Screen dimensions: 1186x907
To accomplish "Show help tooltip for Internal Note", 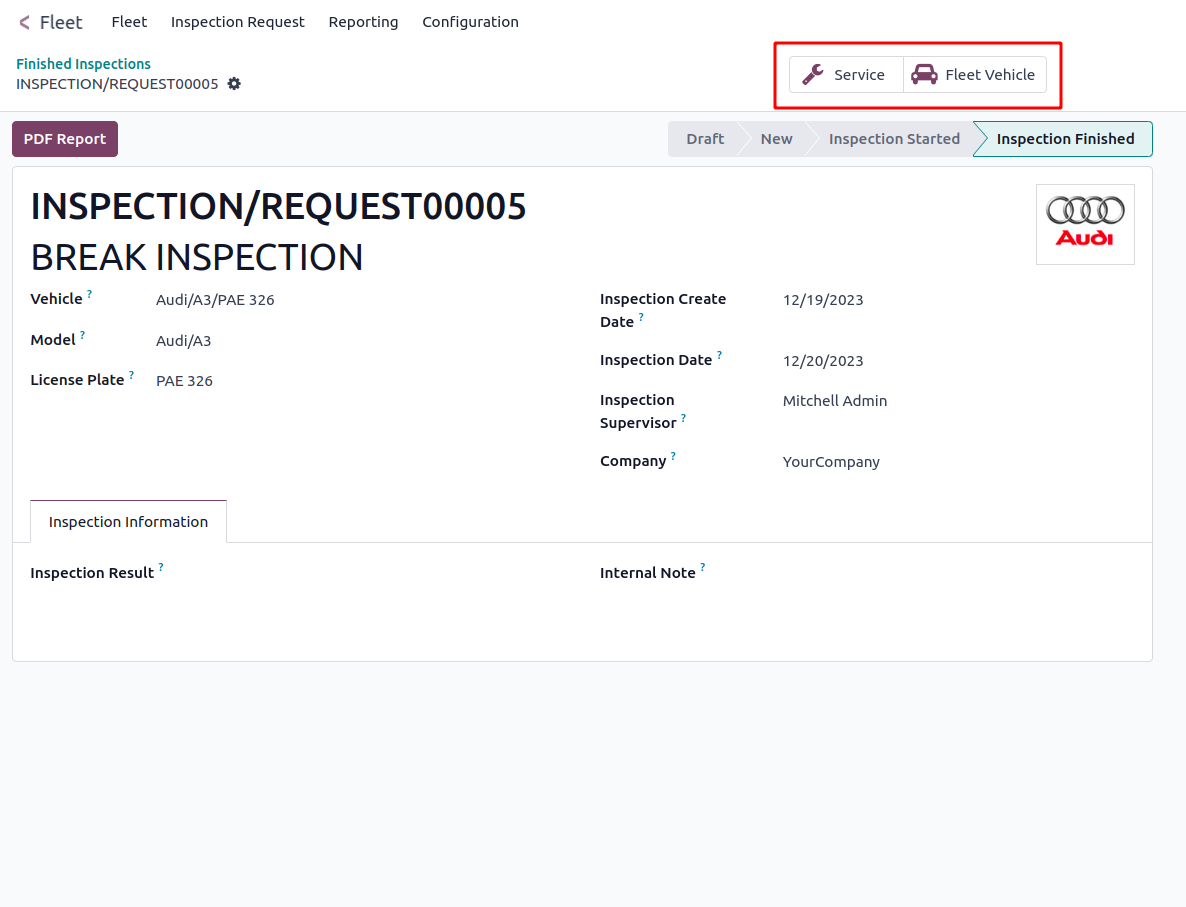I will 703,567.
